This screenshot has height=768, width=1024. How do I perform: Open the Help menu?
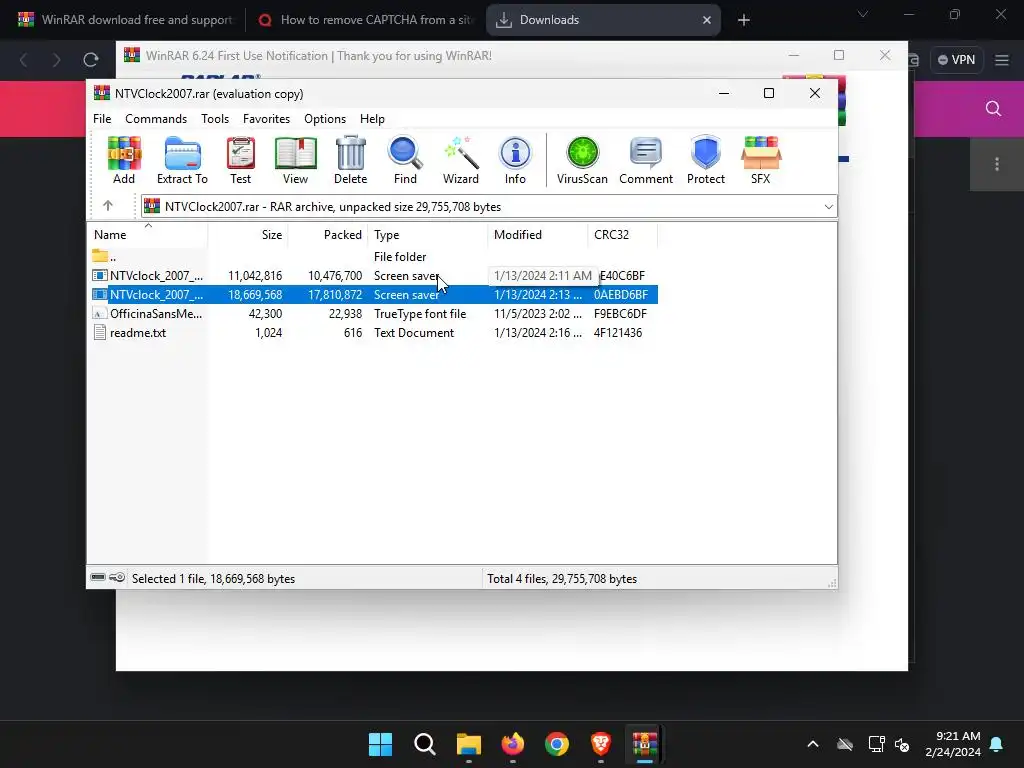coord(372,119)
